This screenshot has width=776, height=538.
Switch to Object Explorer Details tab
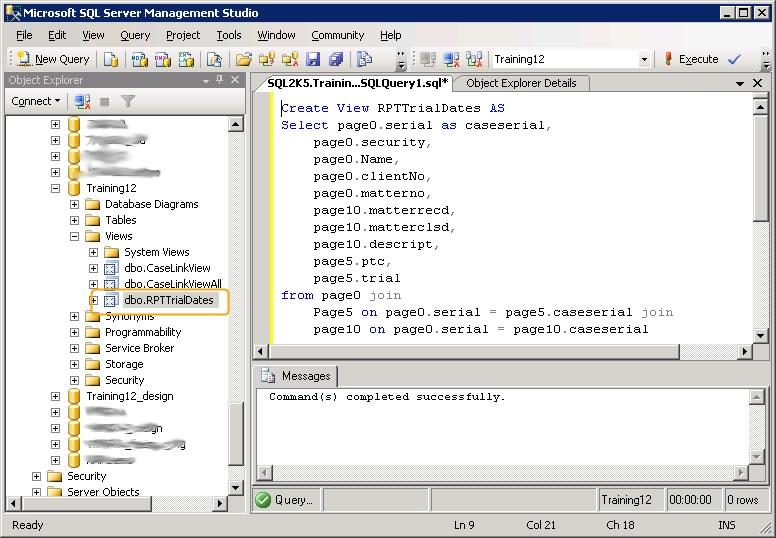pos(521,83)
